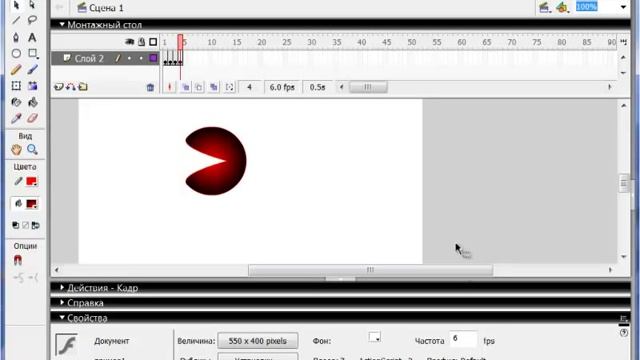Click the Smooth option icon
The image size is (640, 360).
coord(18,278)
